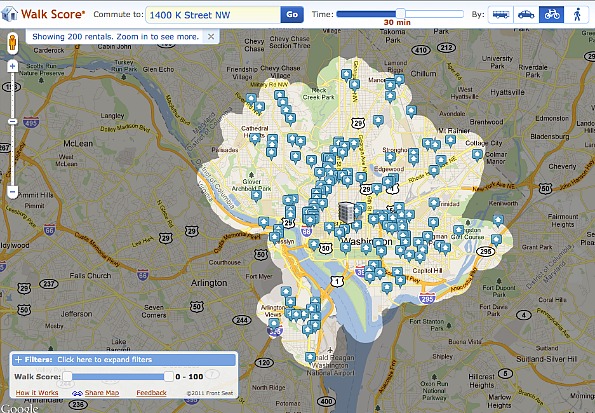Select commute by car icon
The width and height of the screenshot is (595, 413).
526,15
